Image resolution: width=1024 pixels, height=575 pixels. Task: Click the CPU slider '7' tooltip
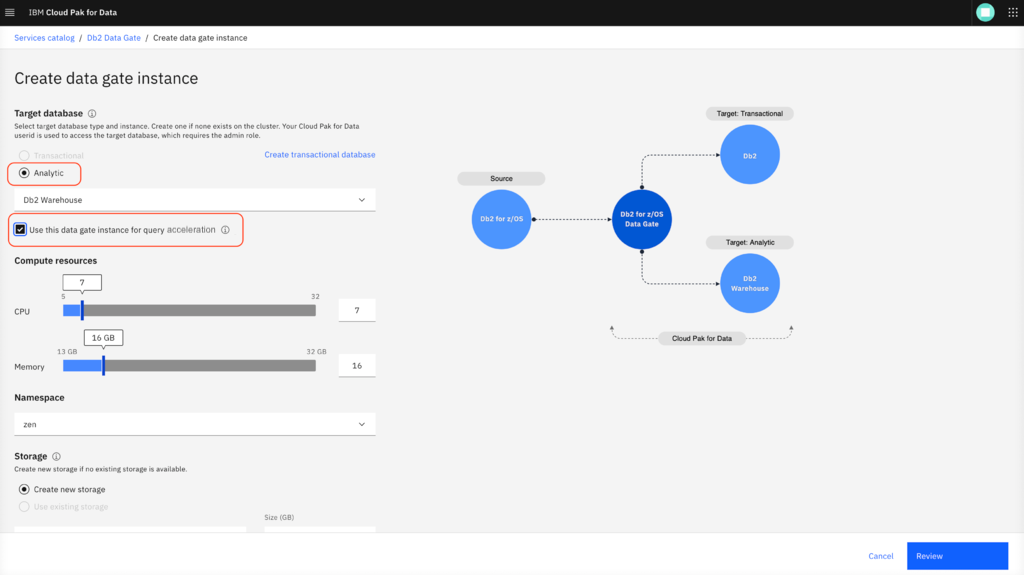pyautogui.click(x=82, y=283)
